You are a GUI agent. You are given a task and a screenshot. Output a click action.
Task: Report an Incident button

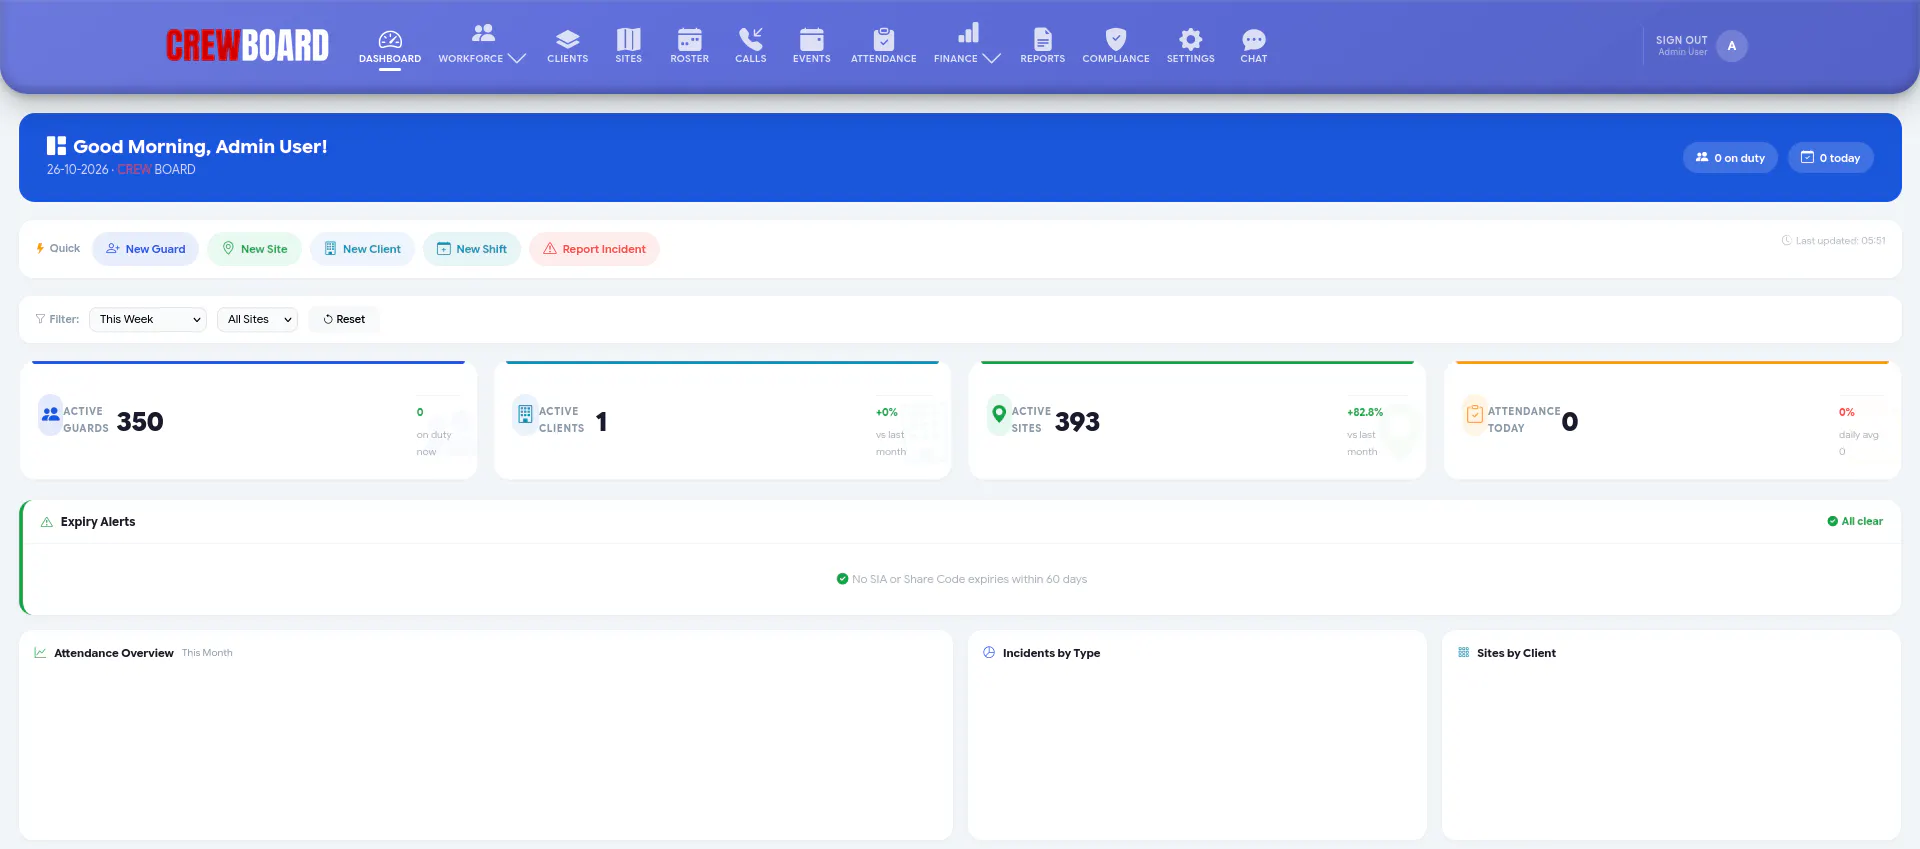tap(594, 249)
